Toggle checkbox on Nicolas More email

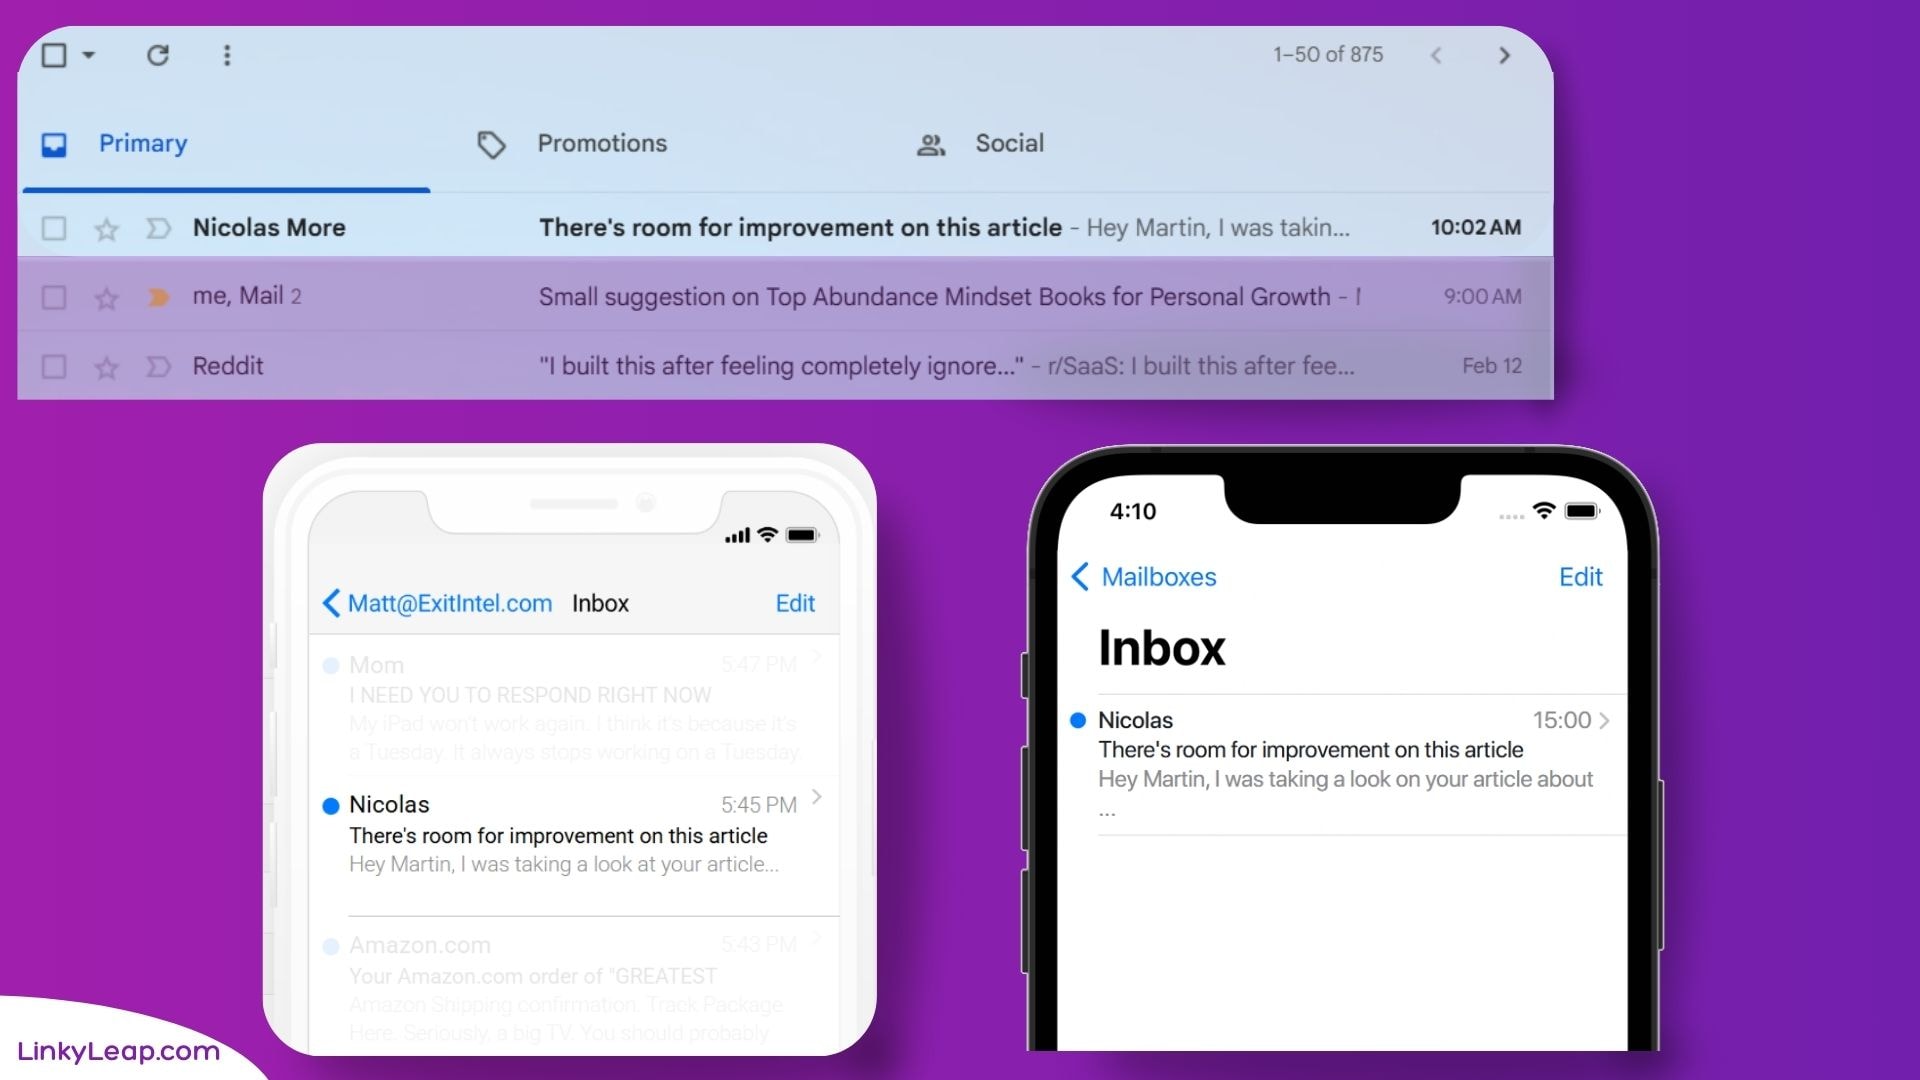coord(53,227)
